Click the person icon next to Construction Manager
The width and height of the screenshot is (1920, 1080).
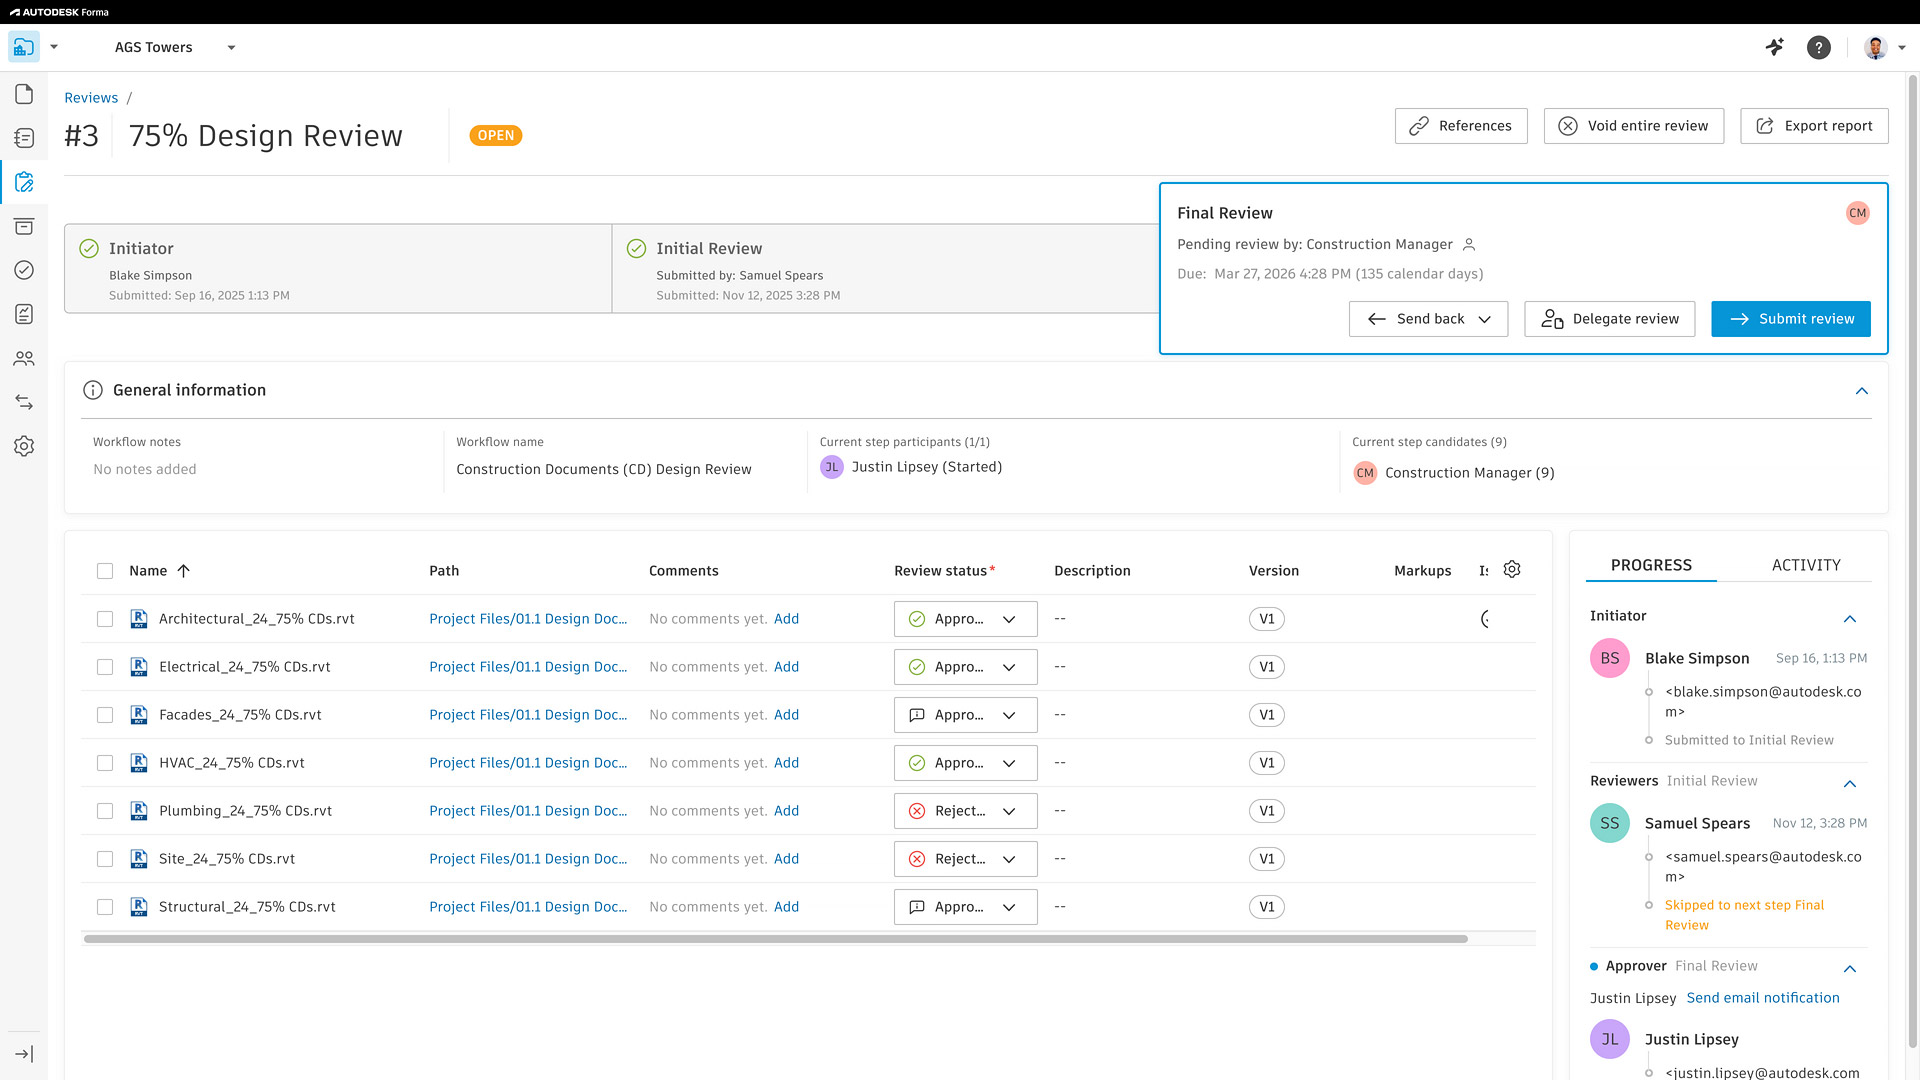1469,244
